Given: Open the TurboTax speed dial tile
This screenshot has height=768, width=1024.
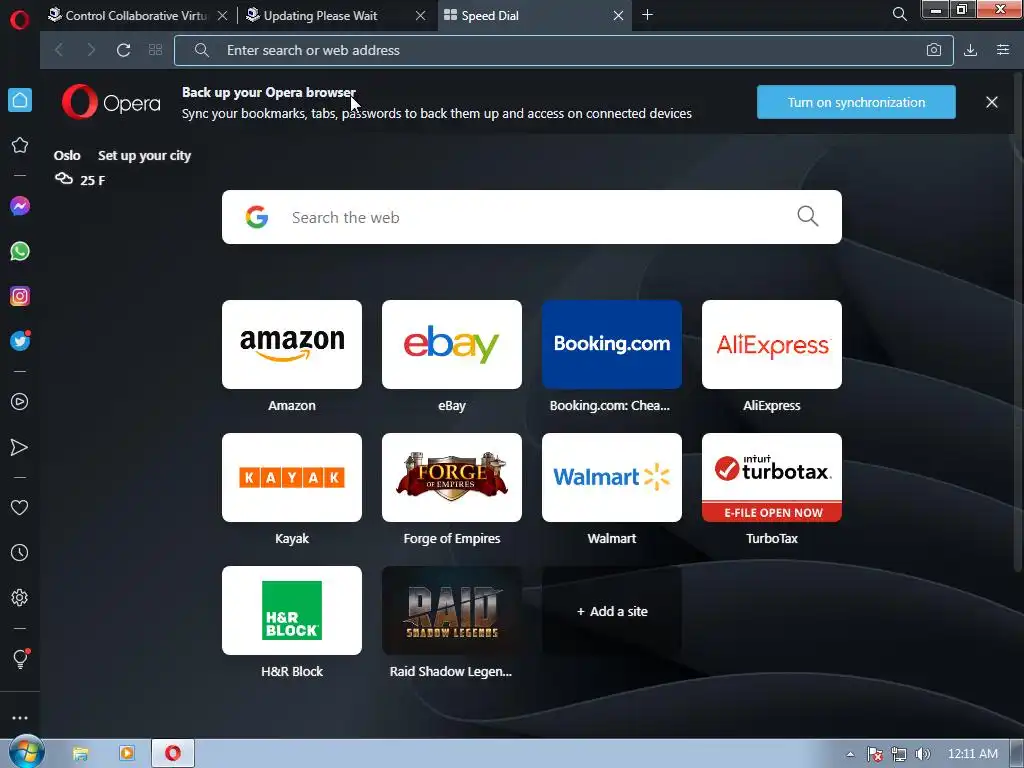Looking at the screenshot, I should coord(772,477).
